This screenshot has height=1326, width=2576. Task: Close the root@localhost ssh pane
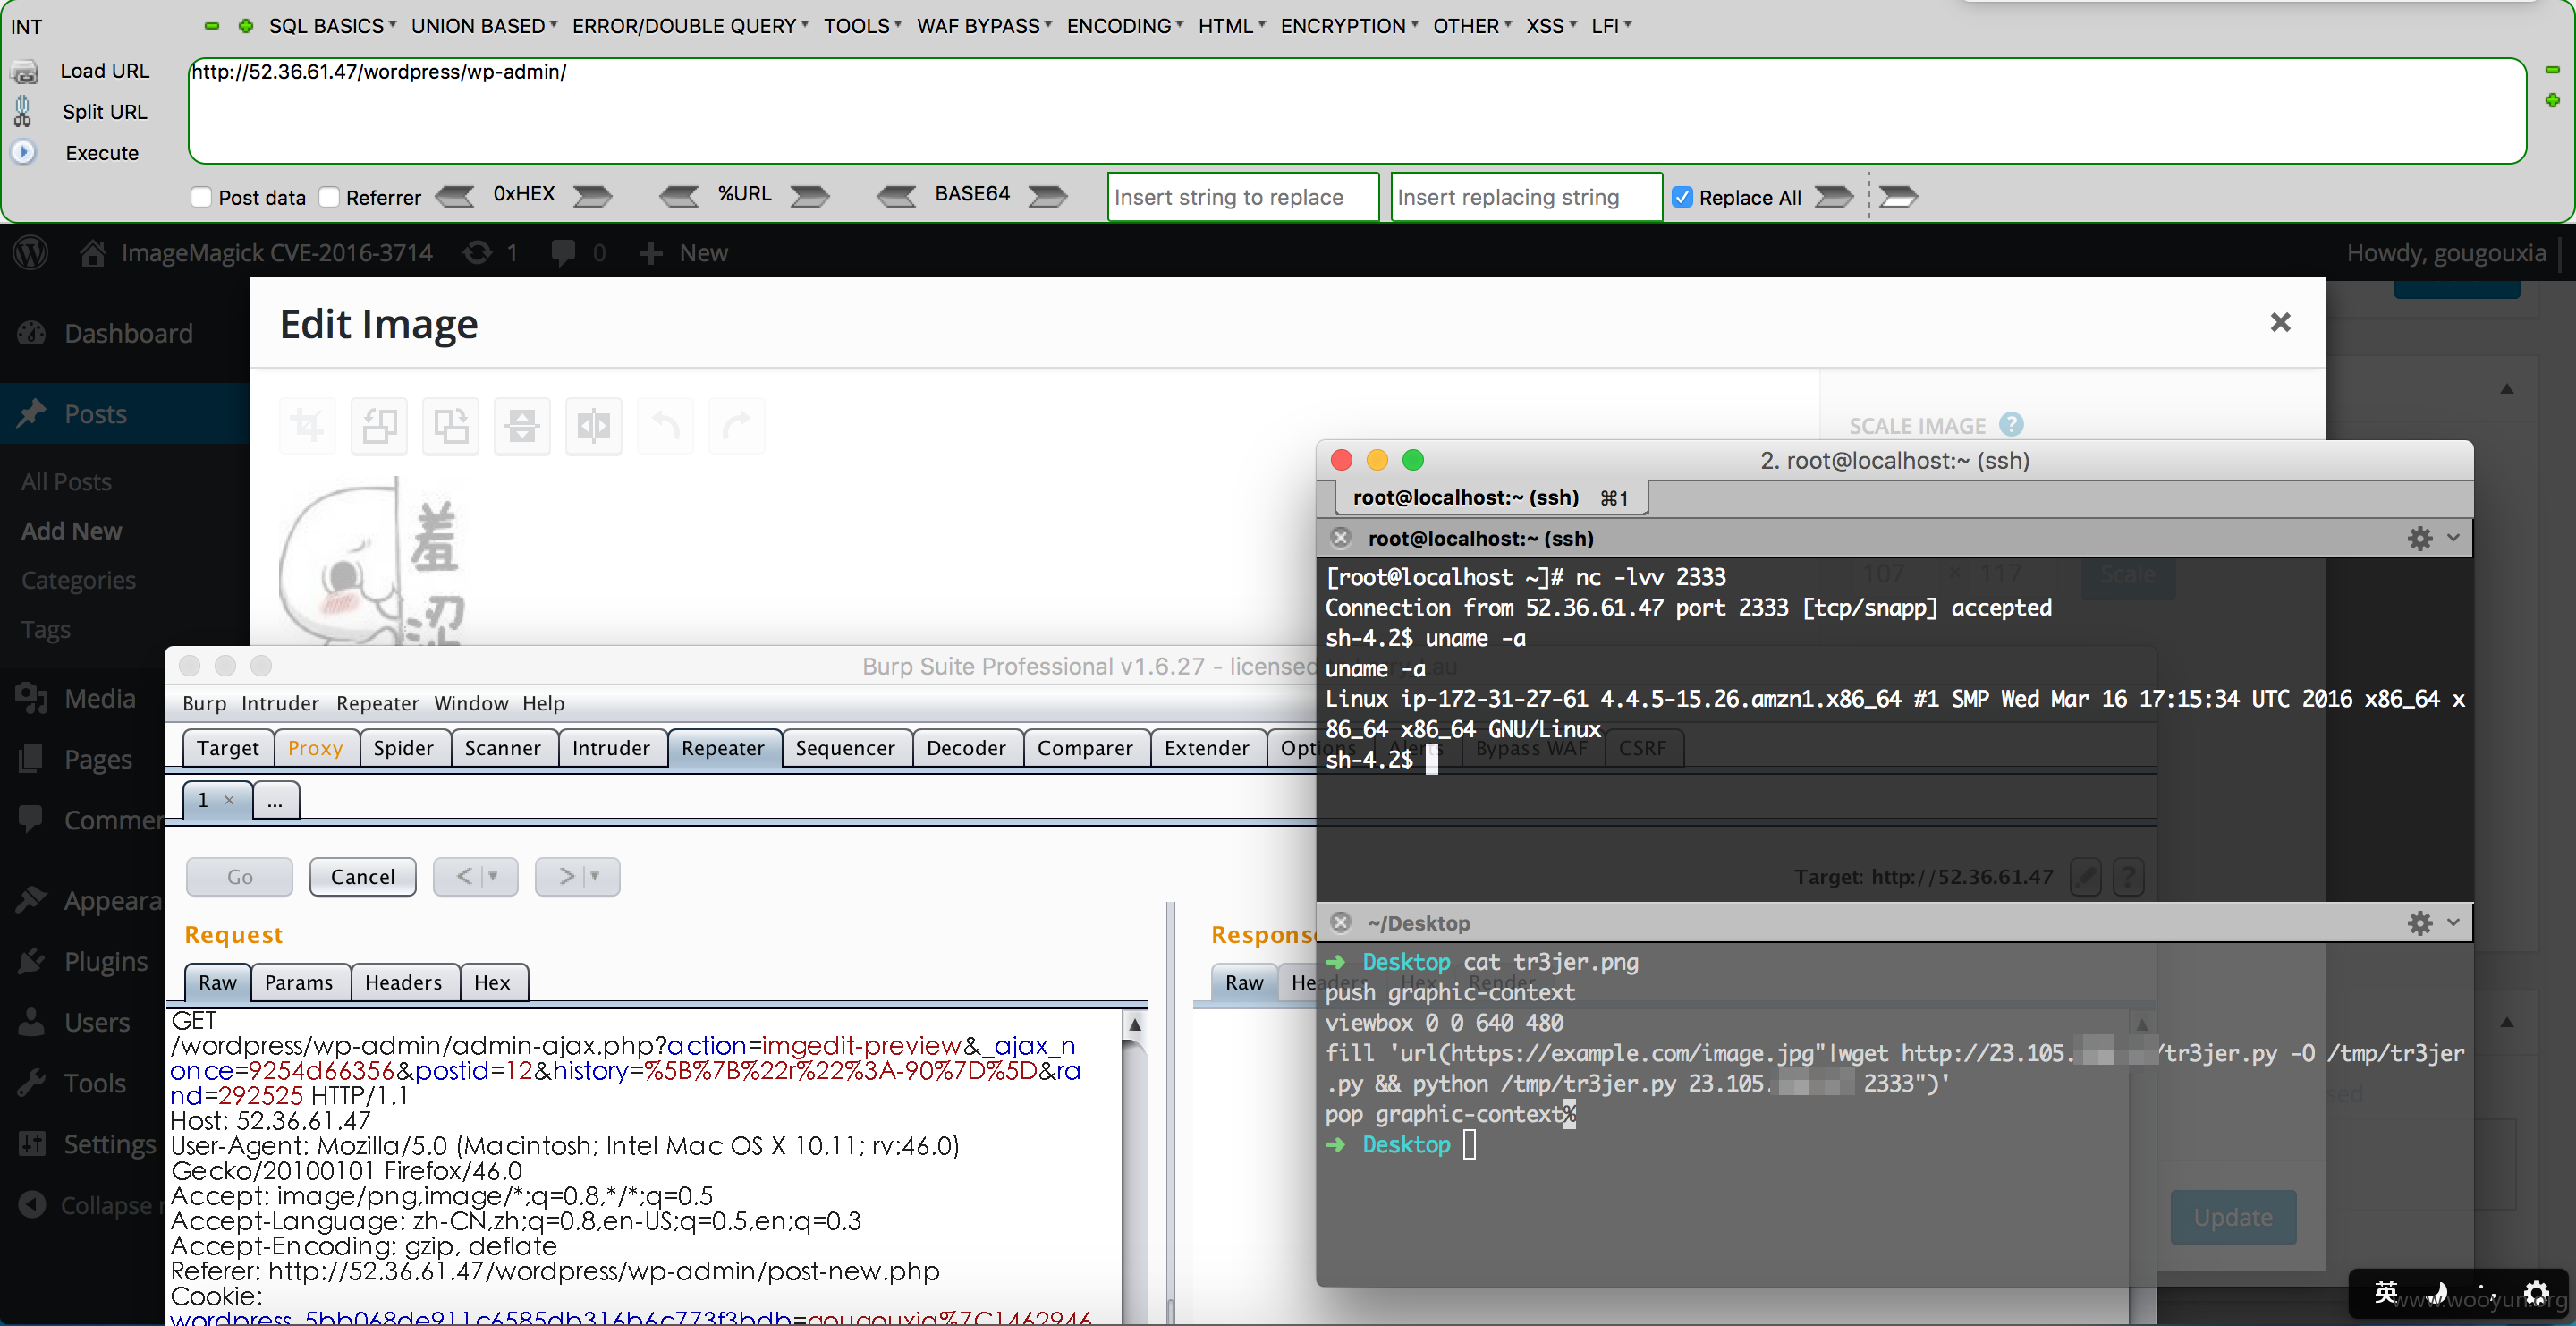point(1341,538)
